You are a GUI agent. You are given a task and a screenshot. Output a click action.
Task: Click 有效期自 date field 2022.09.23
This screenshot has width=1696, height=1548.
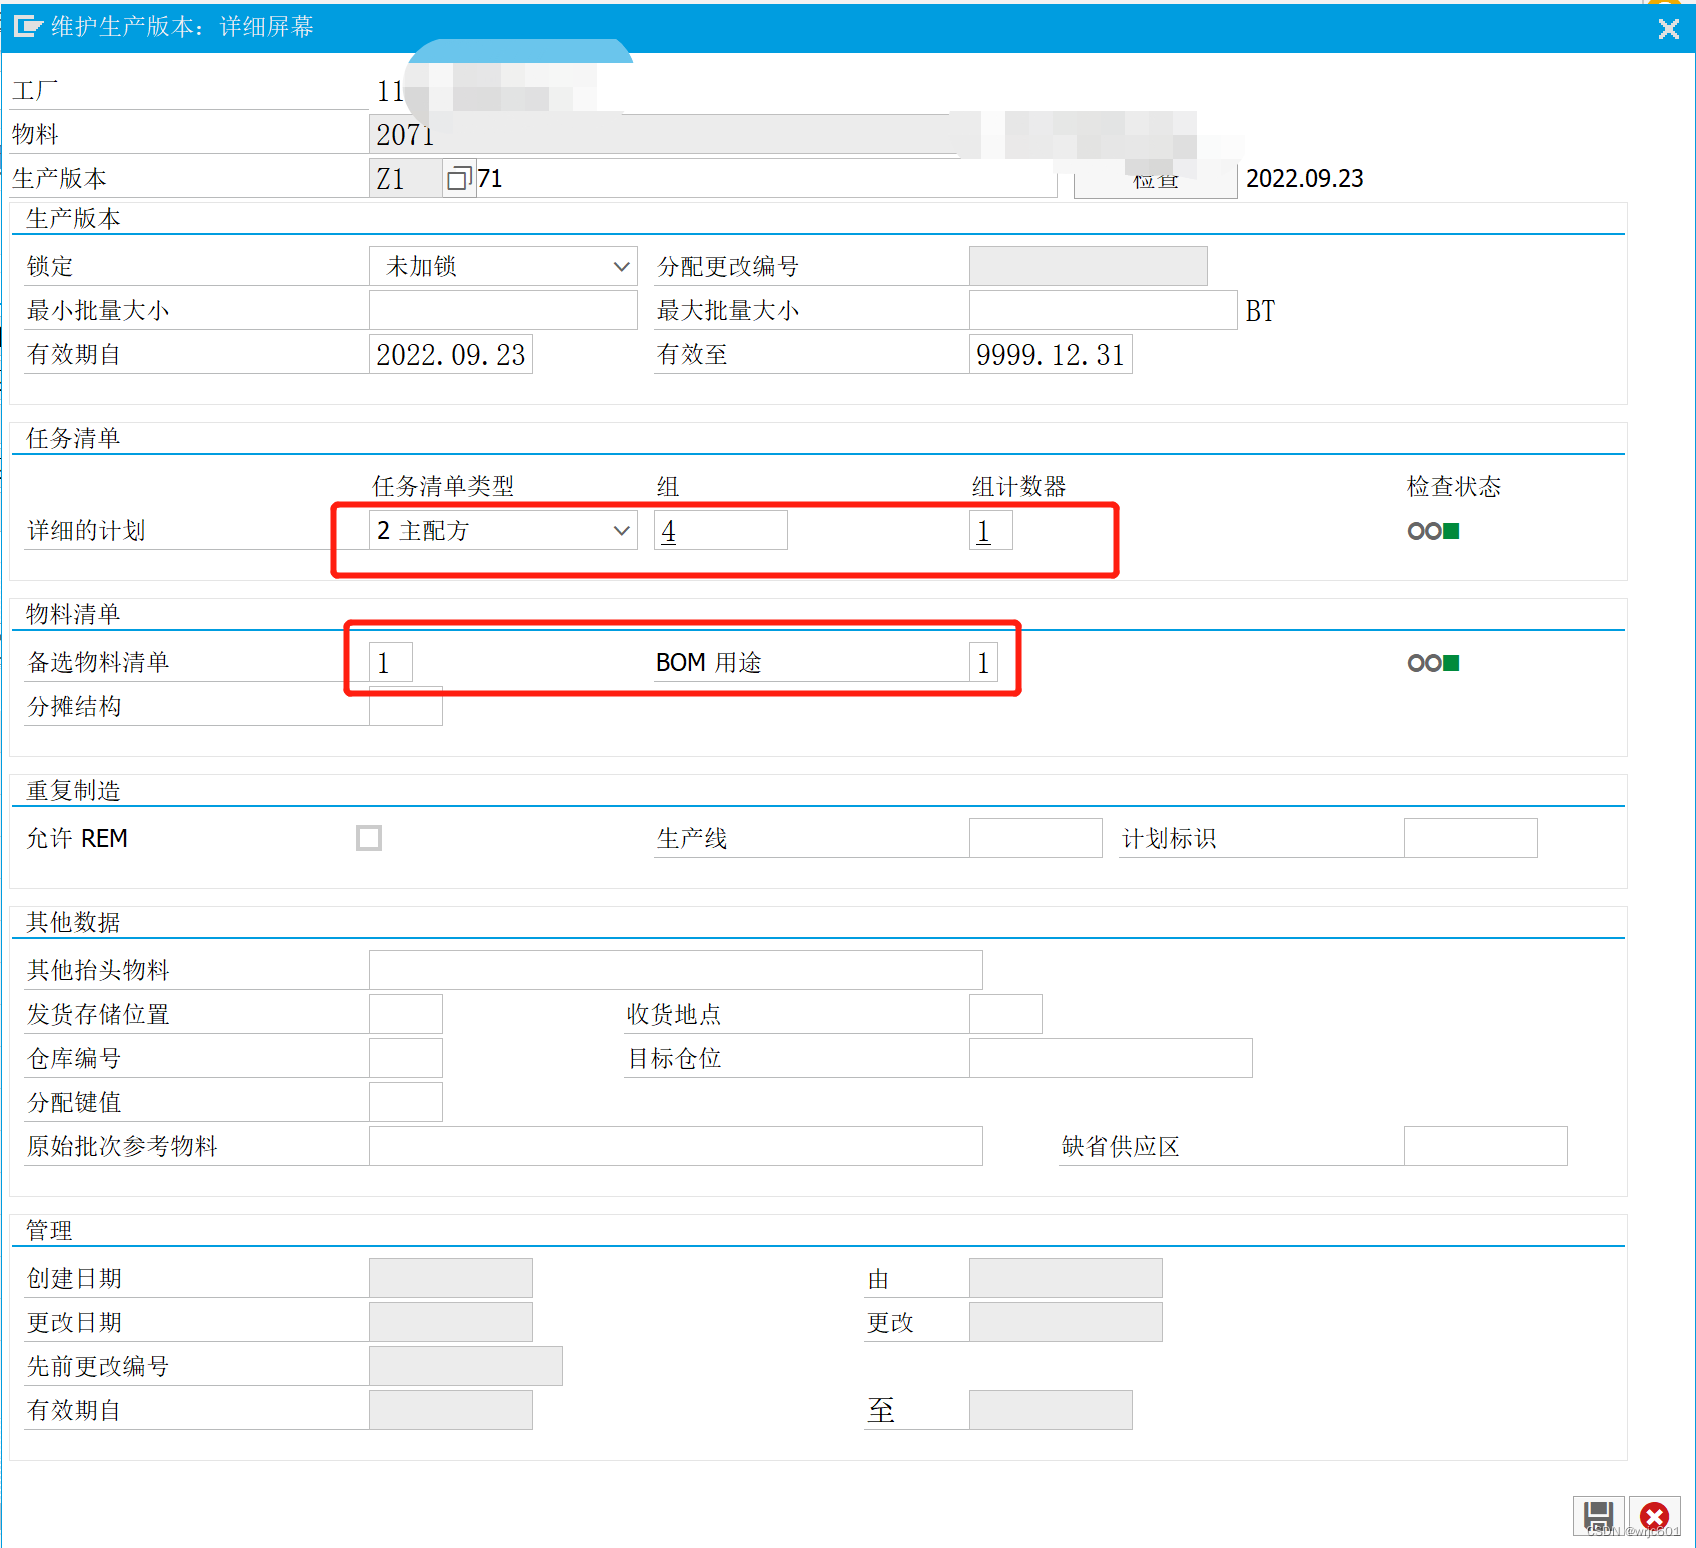(x=451, y=354)
